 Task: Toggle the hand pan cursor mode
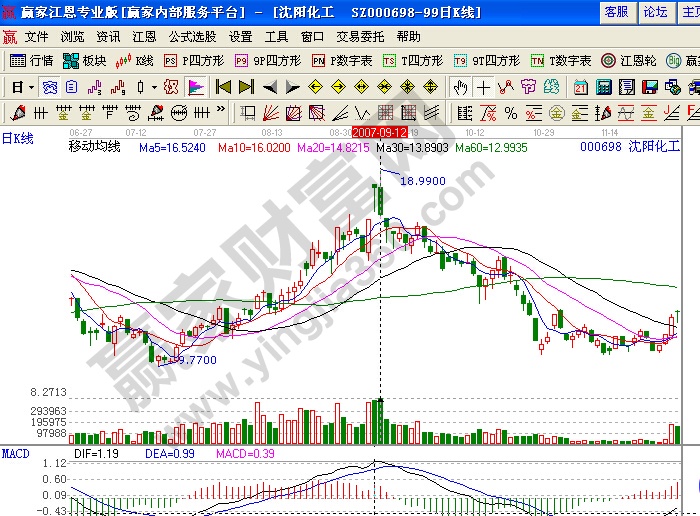(x=460, y=87)
